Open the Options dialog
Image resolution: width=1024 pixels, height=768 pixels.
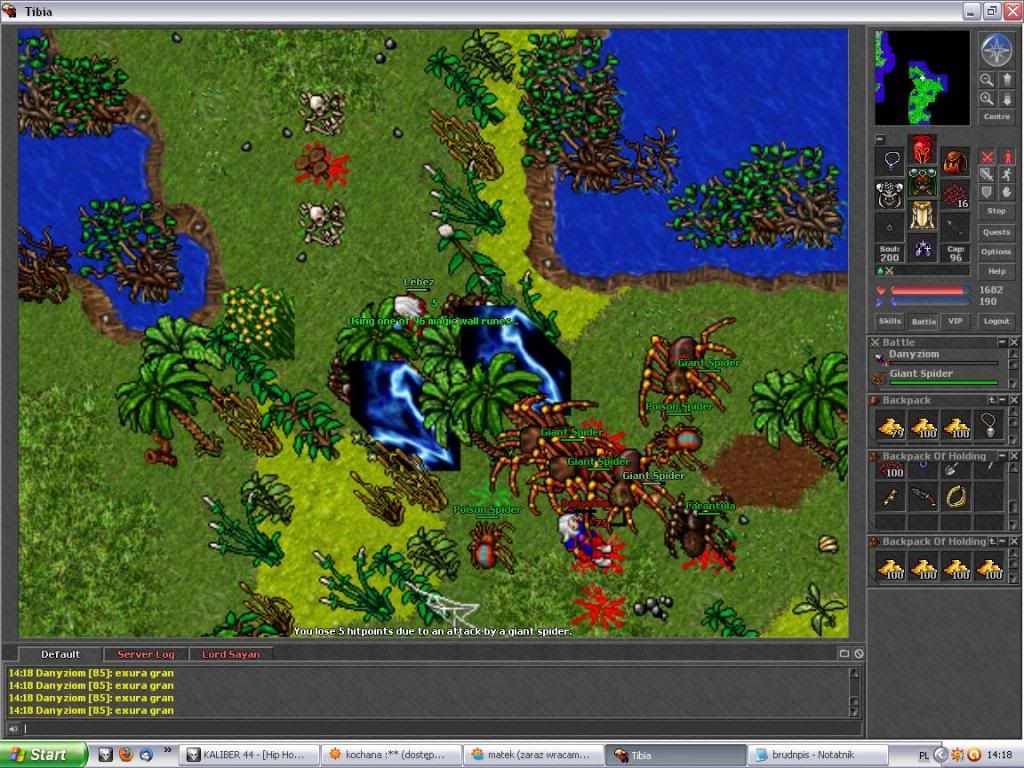[x=997, y=251]
